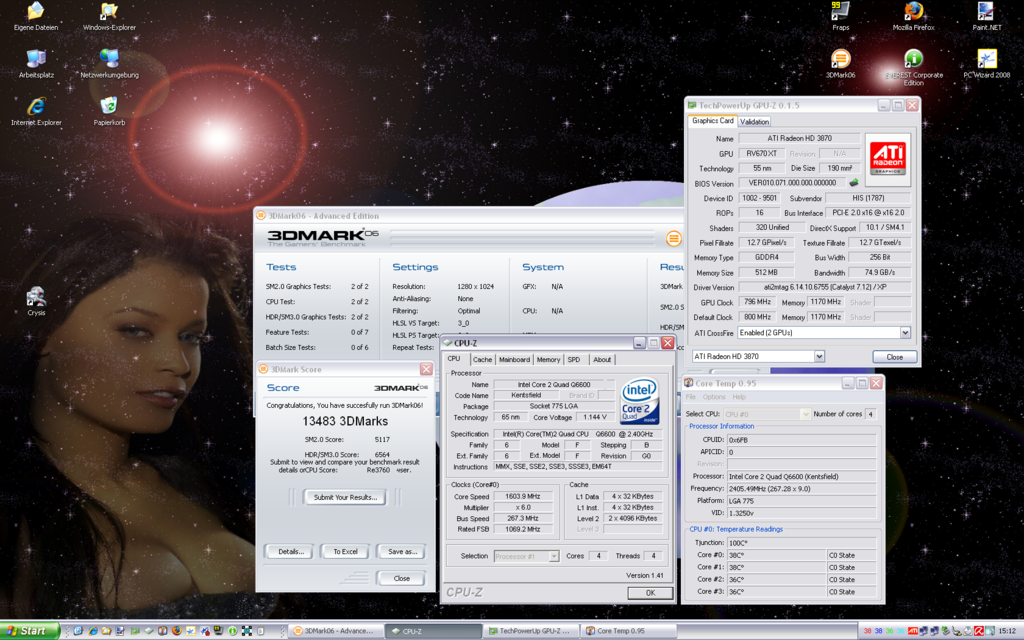Screen dimensions: 1024x640
Task: Click the Close button in GPU-Z
Action: (895, 357)
